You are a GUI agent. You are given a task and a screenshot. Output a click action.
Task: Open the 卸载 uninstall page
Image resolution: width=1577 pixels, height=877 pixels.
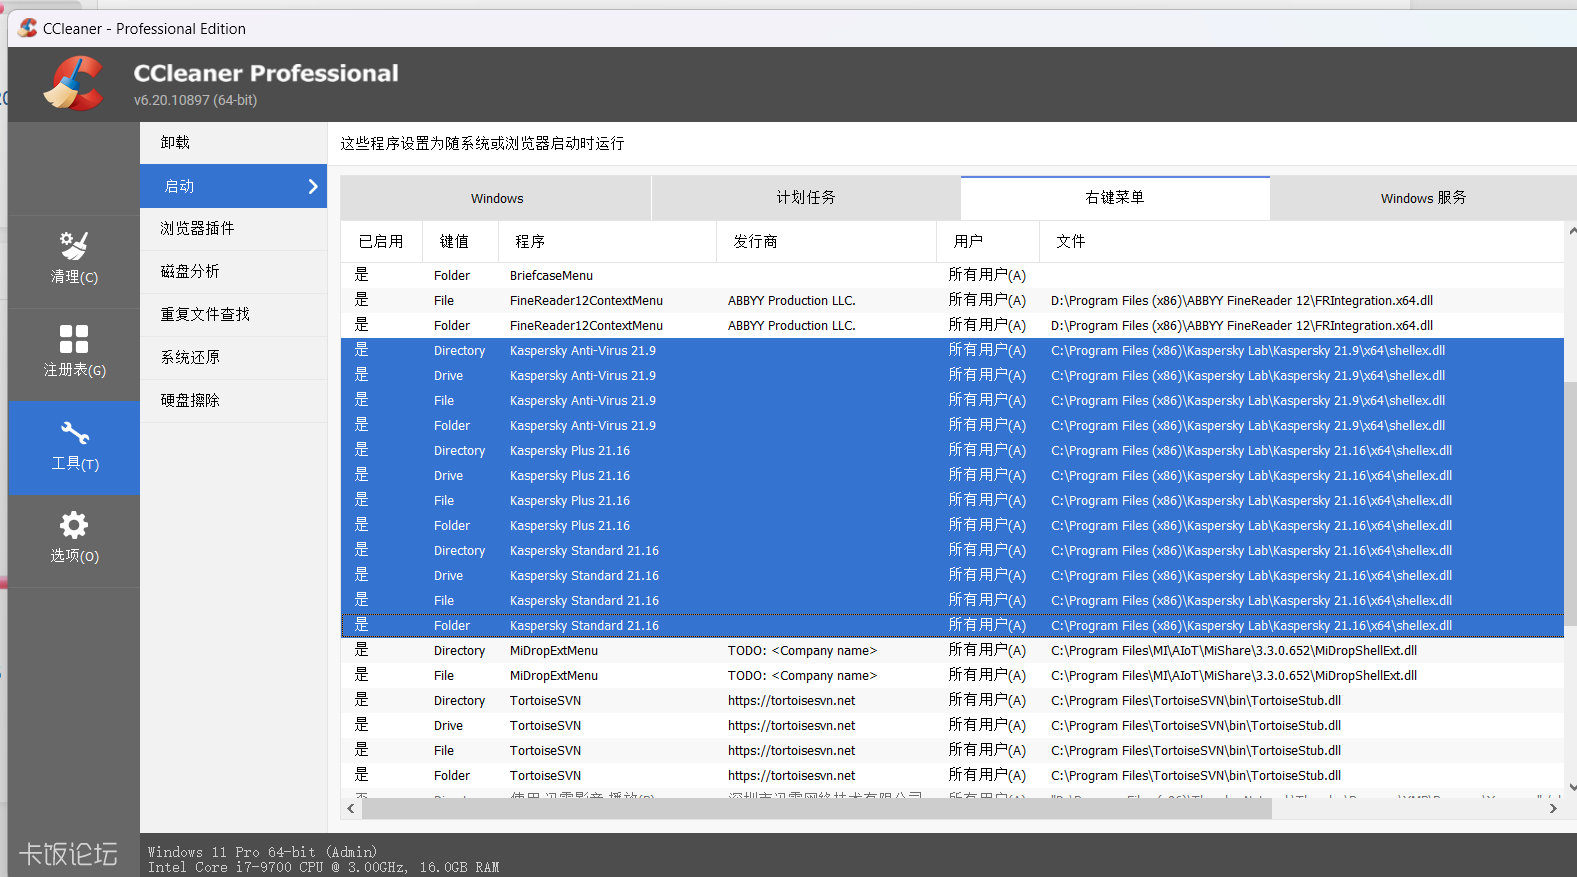tap(233, 143)
